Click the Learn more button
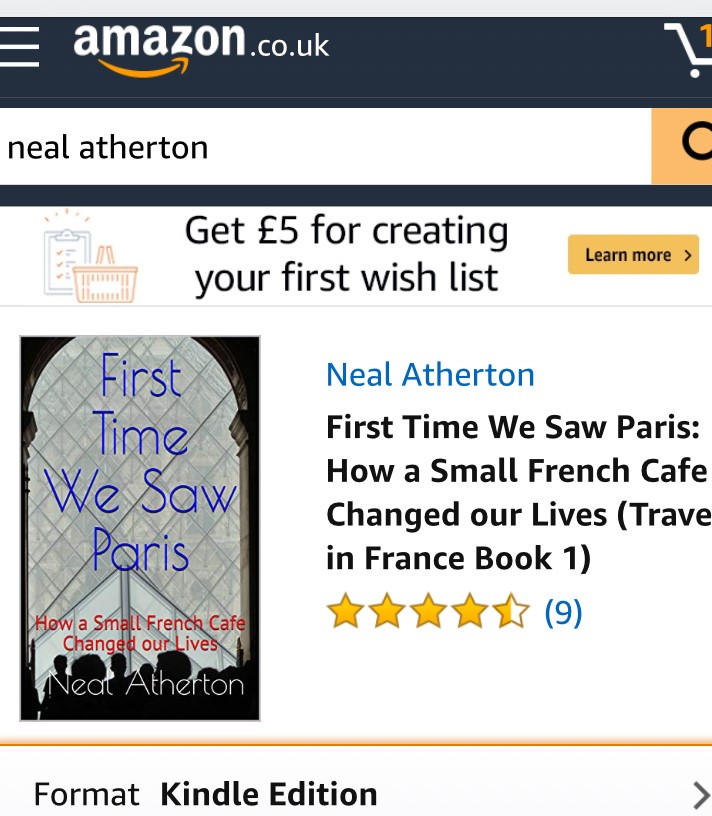Viewport: 712px width, 816px height. coord(633,254)
